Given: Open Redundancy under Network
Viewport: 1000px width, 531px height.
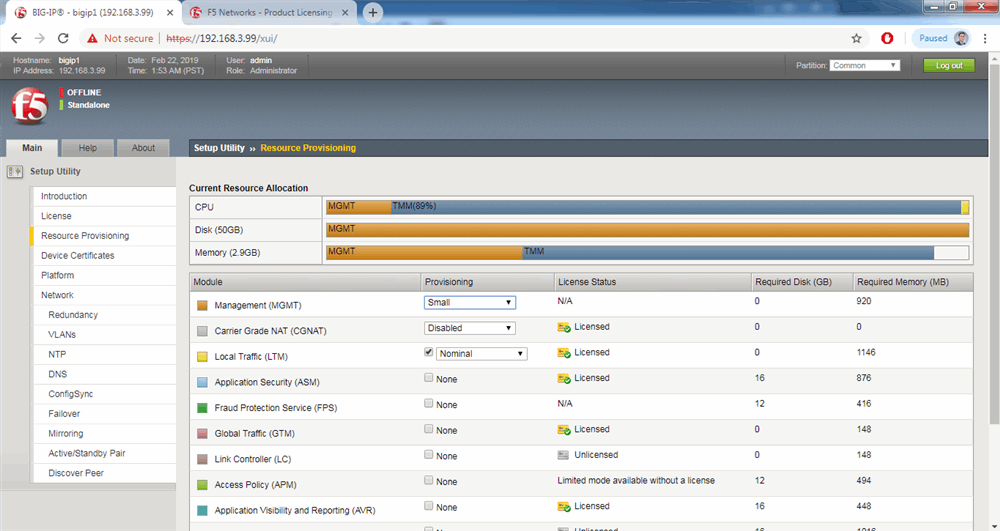Looking at the screenshot, I should click(104, 315).
